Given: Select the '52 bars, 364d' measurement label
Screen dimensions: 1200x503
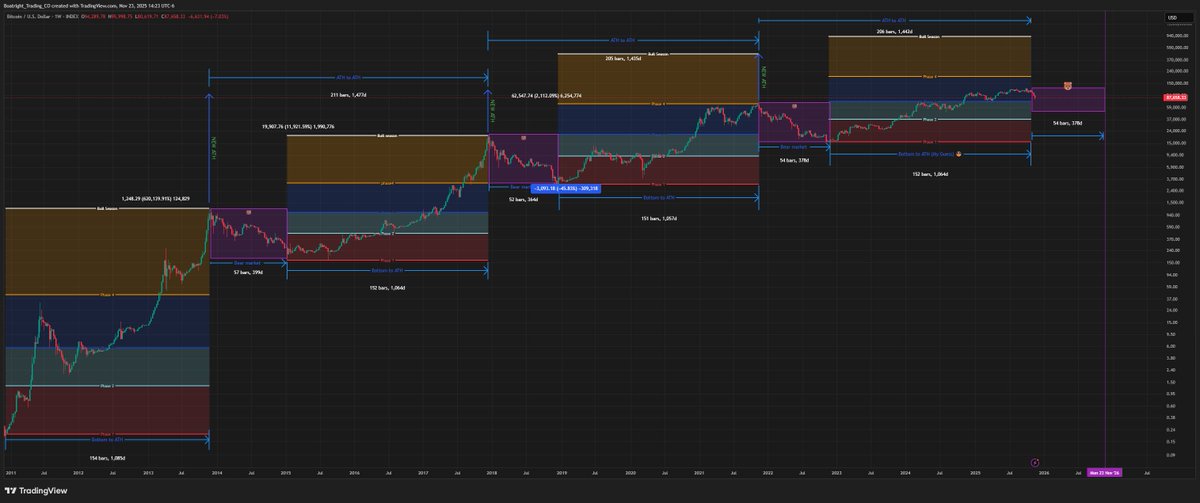Looking at the screenshot, I should click(x=523, y=199).
